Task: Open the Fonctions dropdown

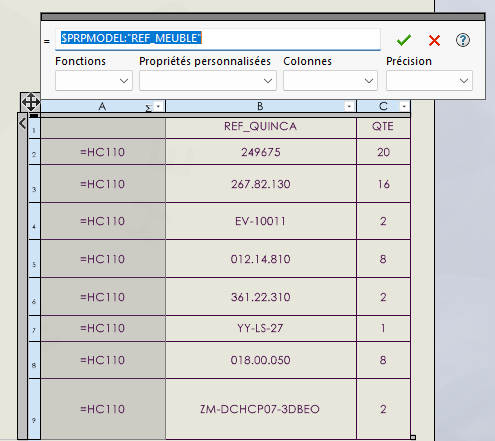Action: 94,81
